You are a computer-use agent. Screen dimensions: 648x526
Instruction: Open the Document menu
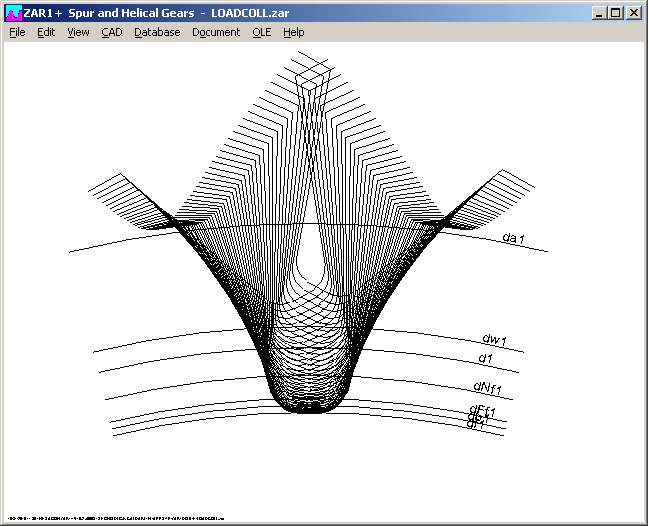(x=216, y=32)
